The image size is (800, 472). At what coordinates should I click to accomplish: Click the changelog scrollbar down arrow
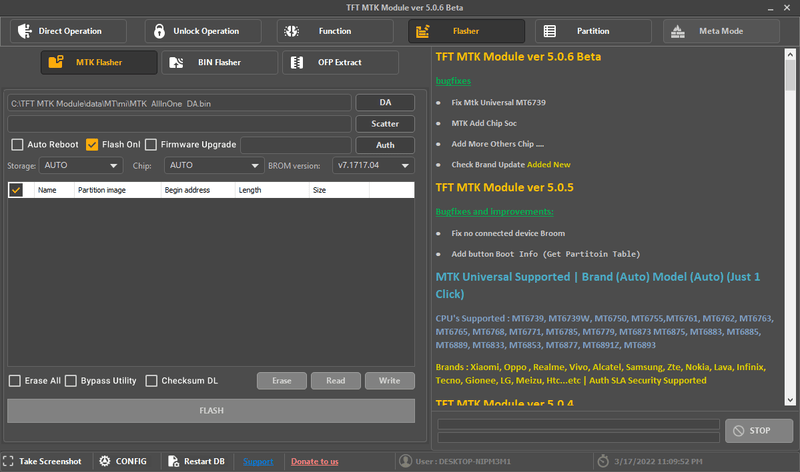[x=790, y=401]
